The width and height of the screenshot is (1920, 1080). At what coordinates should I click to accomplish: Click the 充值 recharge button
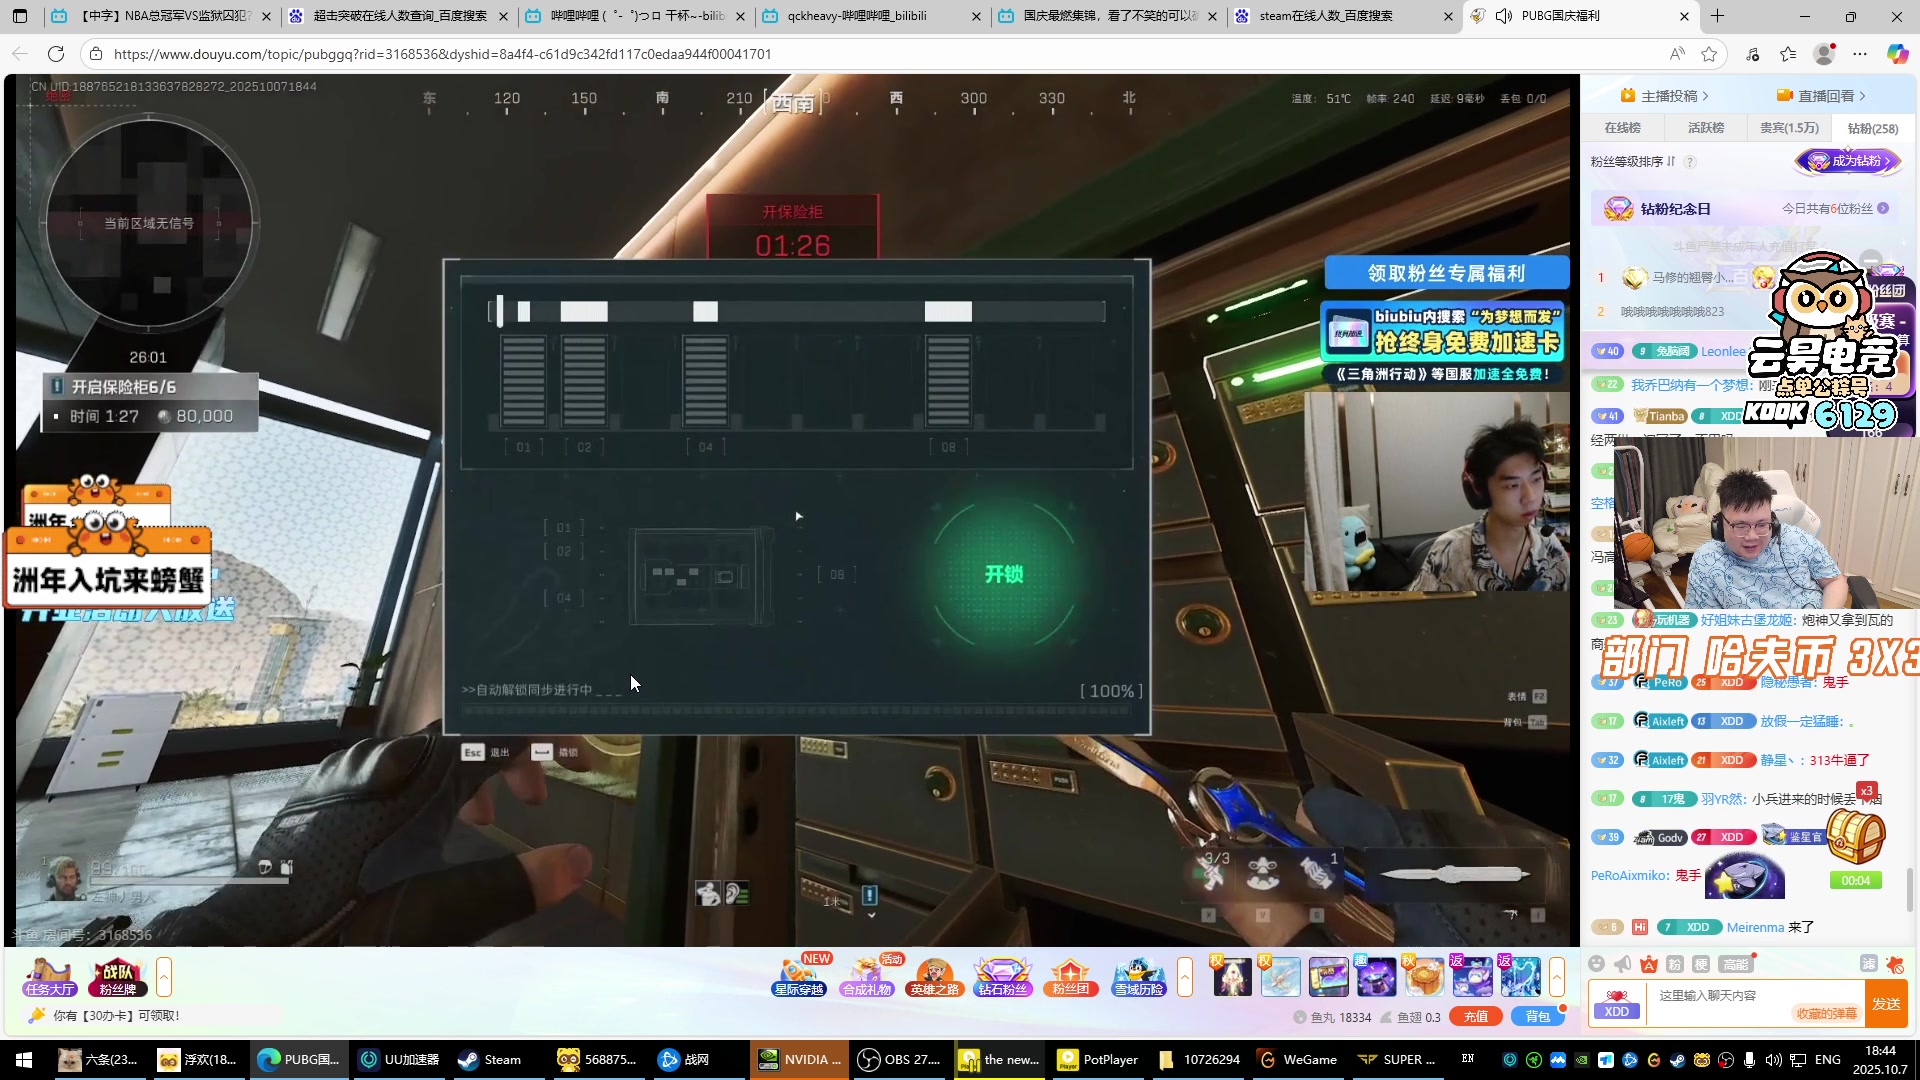click(x=1476, y=1017)
